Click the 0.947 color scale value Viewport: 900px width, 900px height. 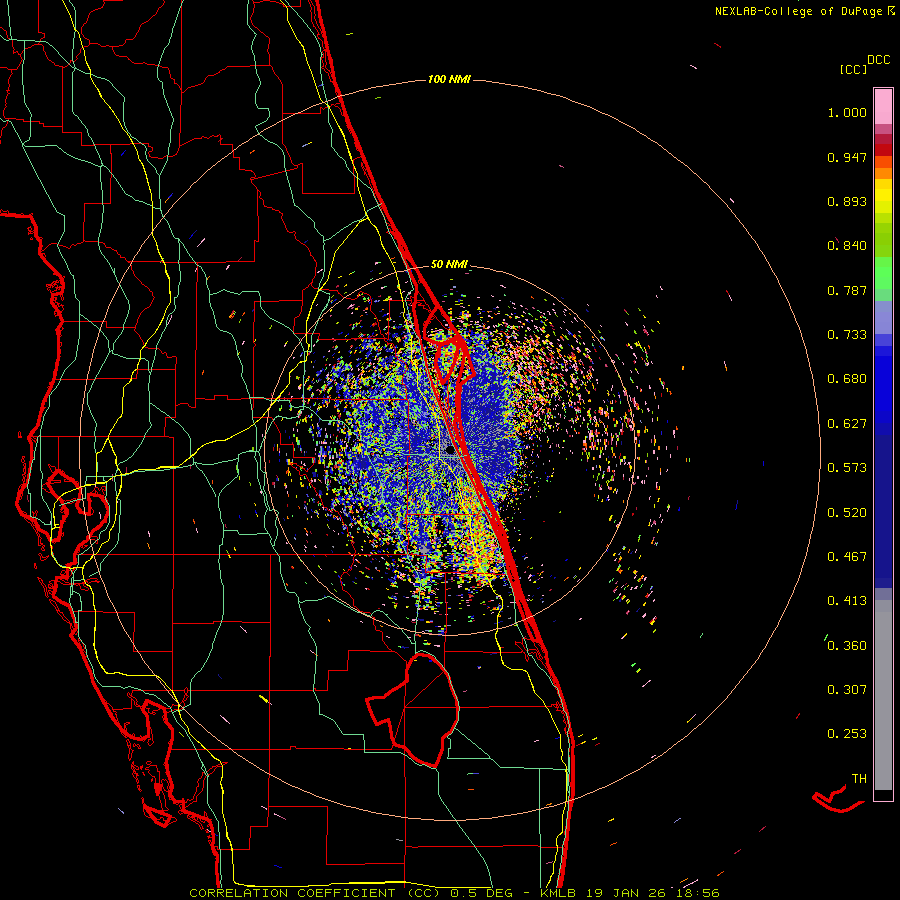tap(847, 157)
